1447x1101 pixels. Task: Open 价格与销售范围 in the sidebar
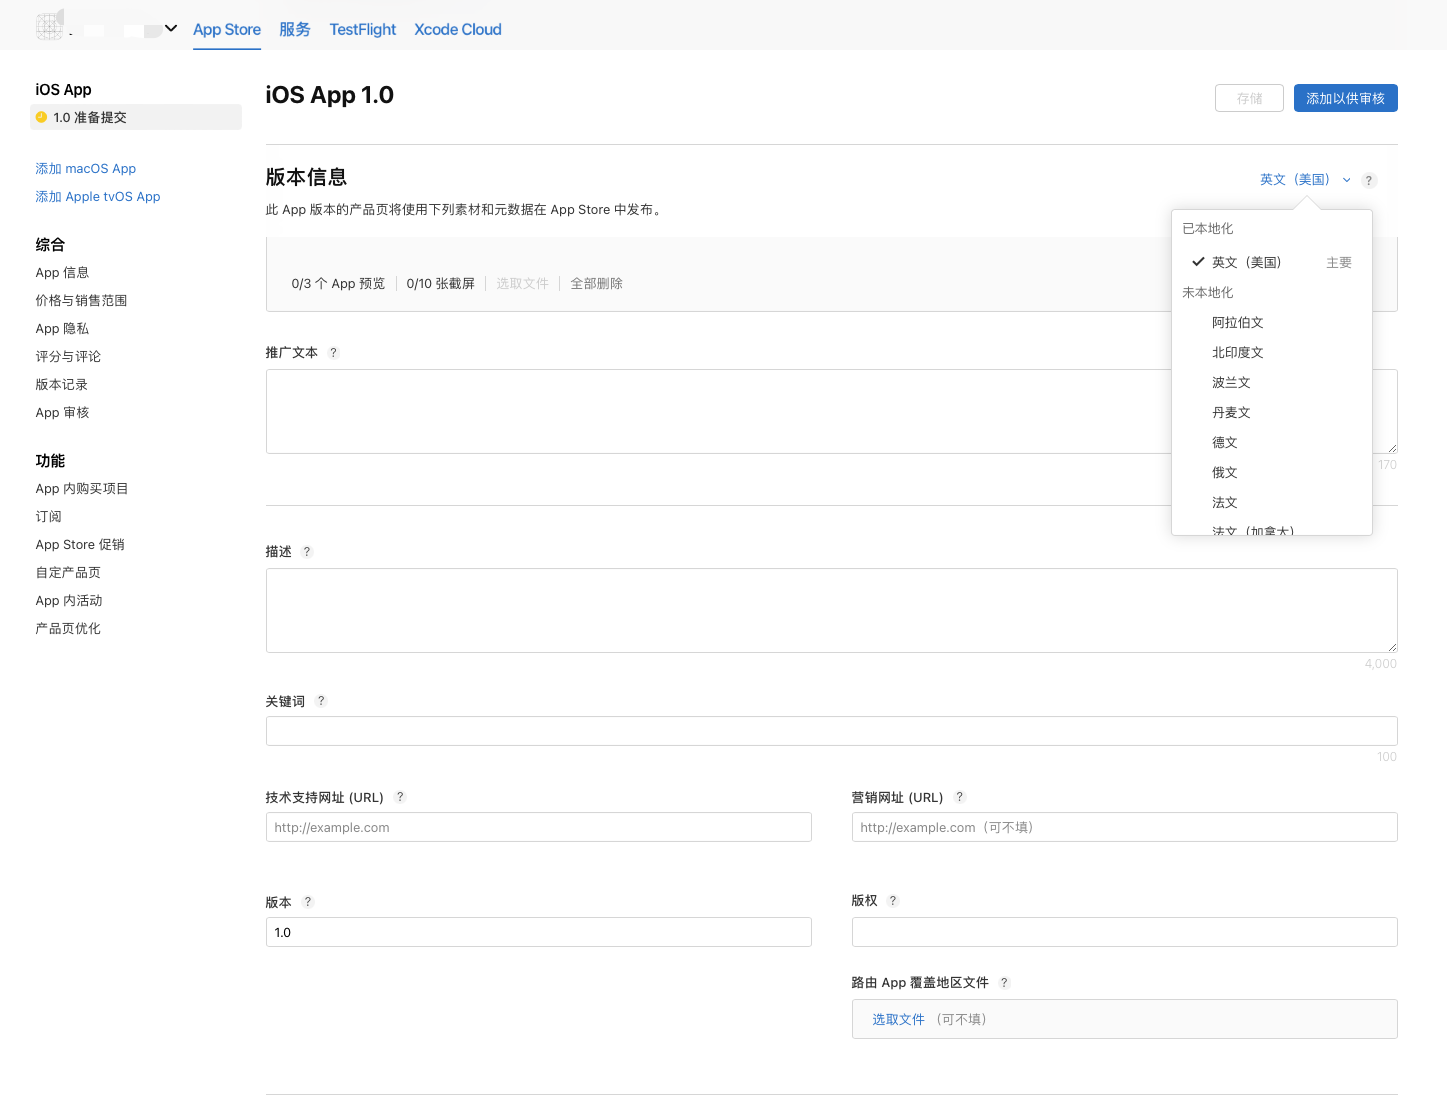pos(81,301)
